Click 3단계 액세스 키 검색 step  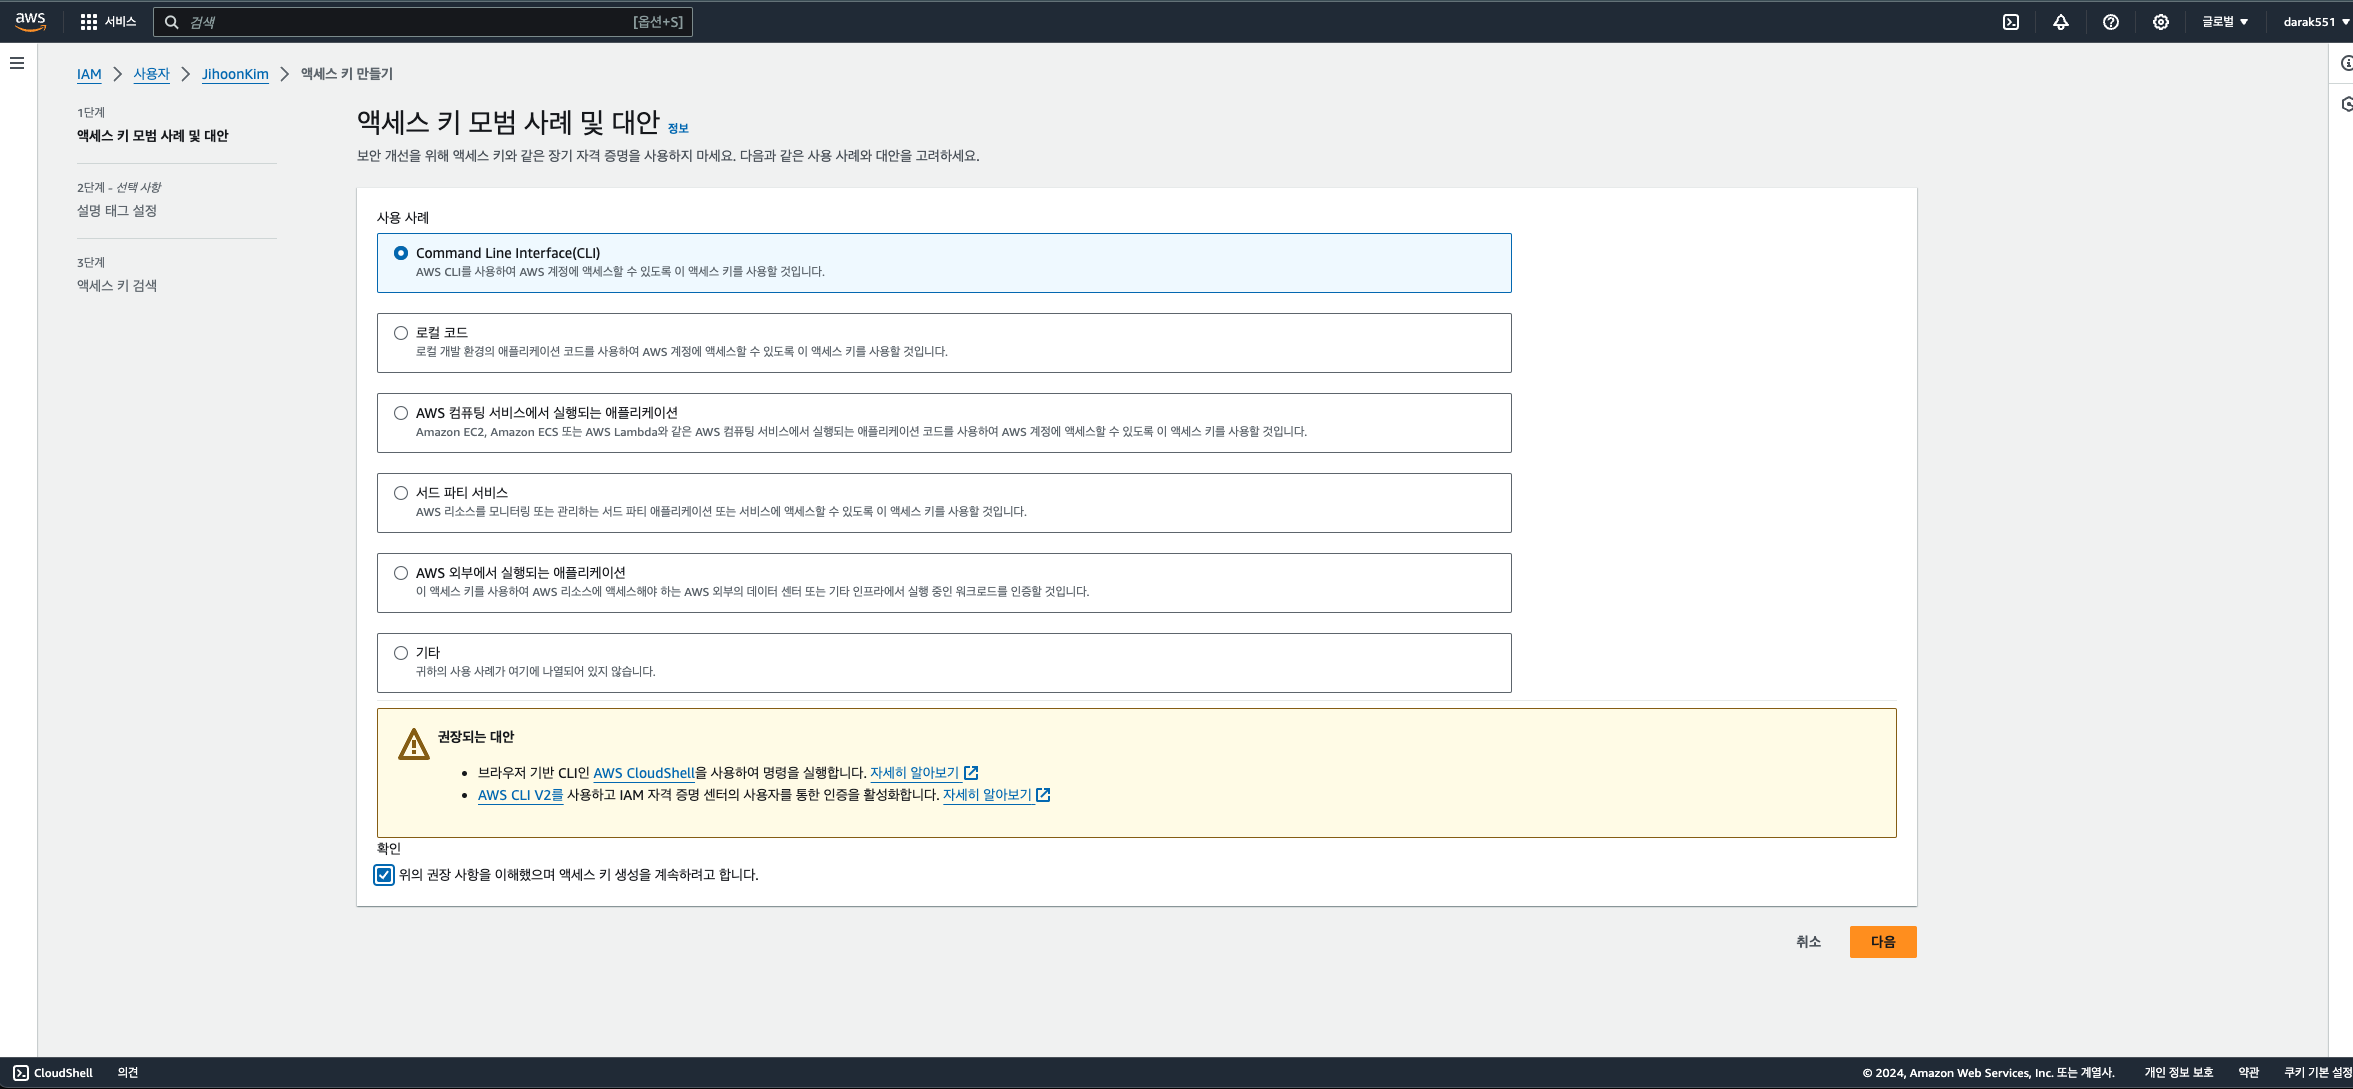[x=117, y=286]
